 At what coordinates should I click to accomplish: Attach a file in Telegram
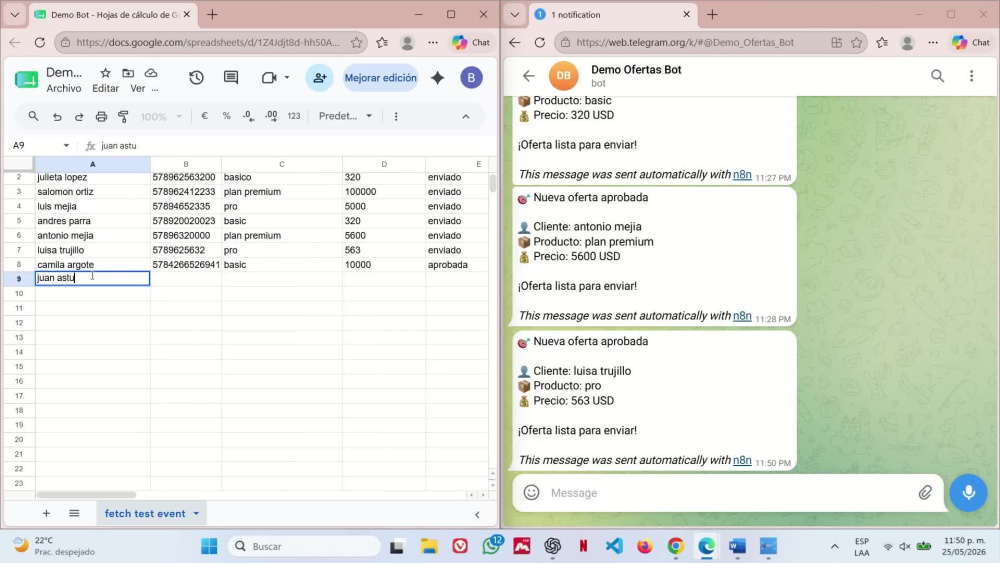(925, 492)
